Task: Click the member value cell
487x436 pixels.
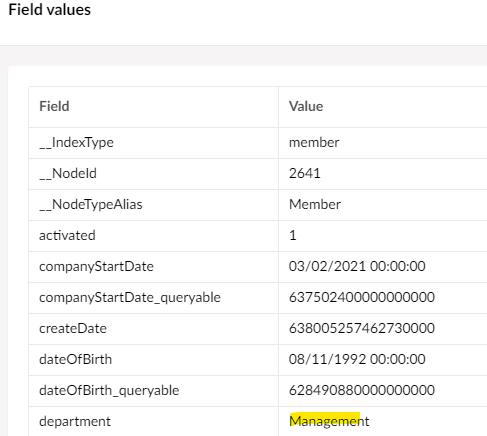Action: pos(314,143)
